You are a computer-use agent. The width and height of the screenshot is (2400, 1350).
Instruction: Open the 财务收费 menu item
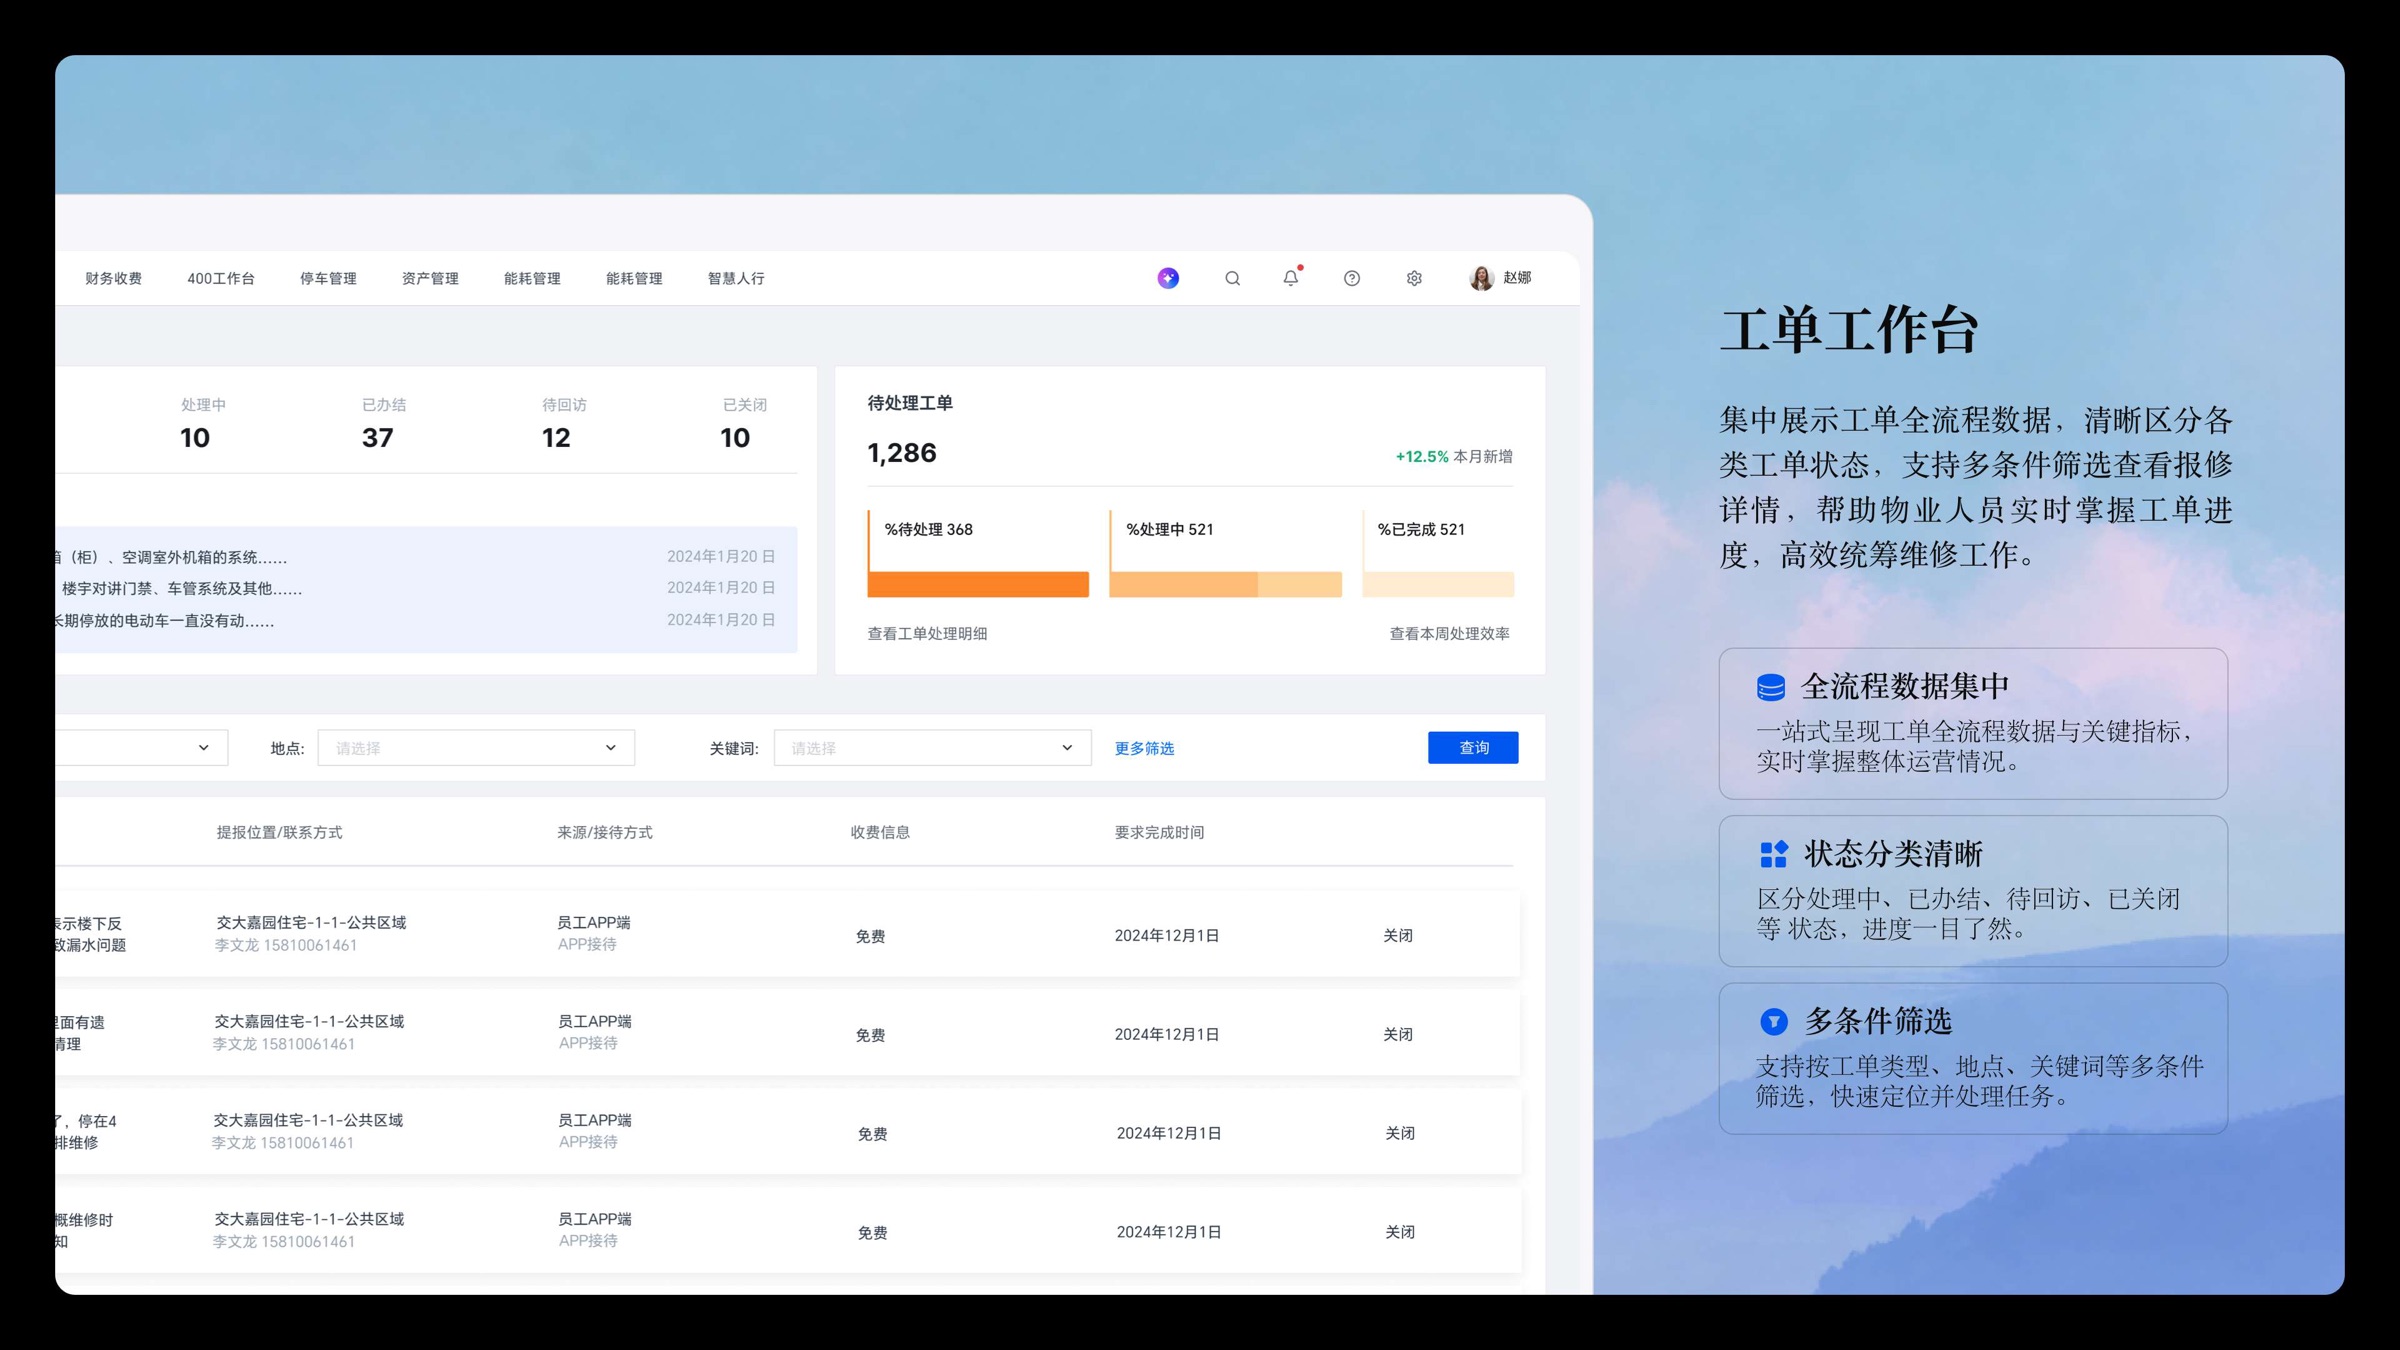(x=113, y=278)
